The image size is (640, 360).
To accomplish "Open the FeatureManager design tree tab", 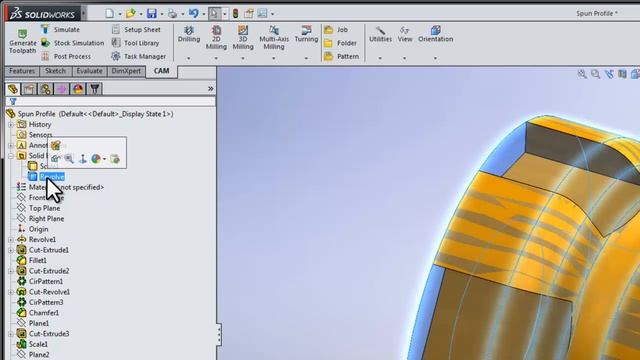I will 13,89.
